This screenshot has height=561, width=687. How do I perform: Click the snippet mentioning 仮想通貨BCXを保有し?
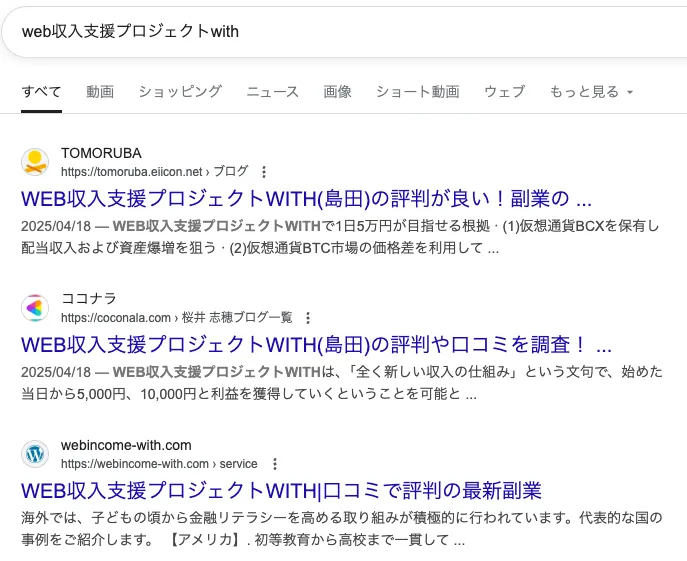(340, 237)
